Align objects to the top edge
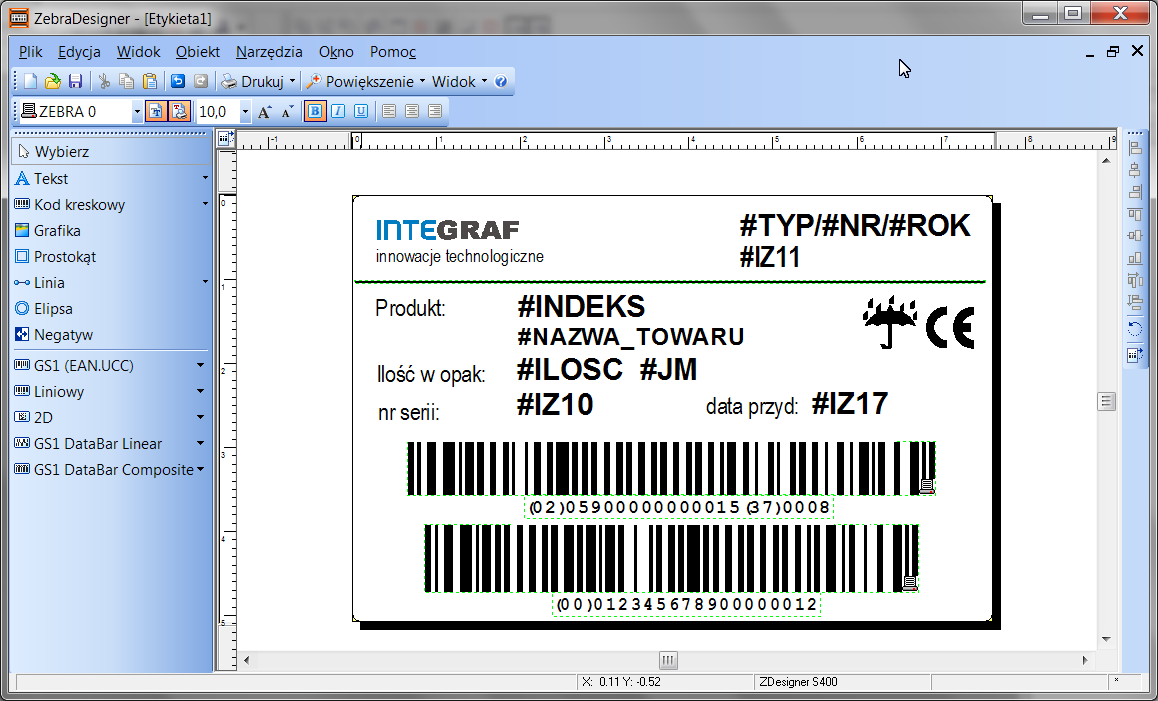1158x701 pixels. click(1135, 214)
